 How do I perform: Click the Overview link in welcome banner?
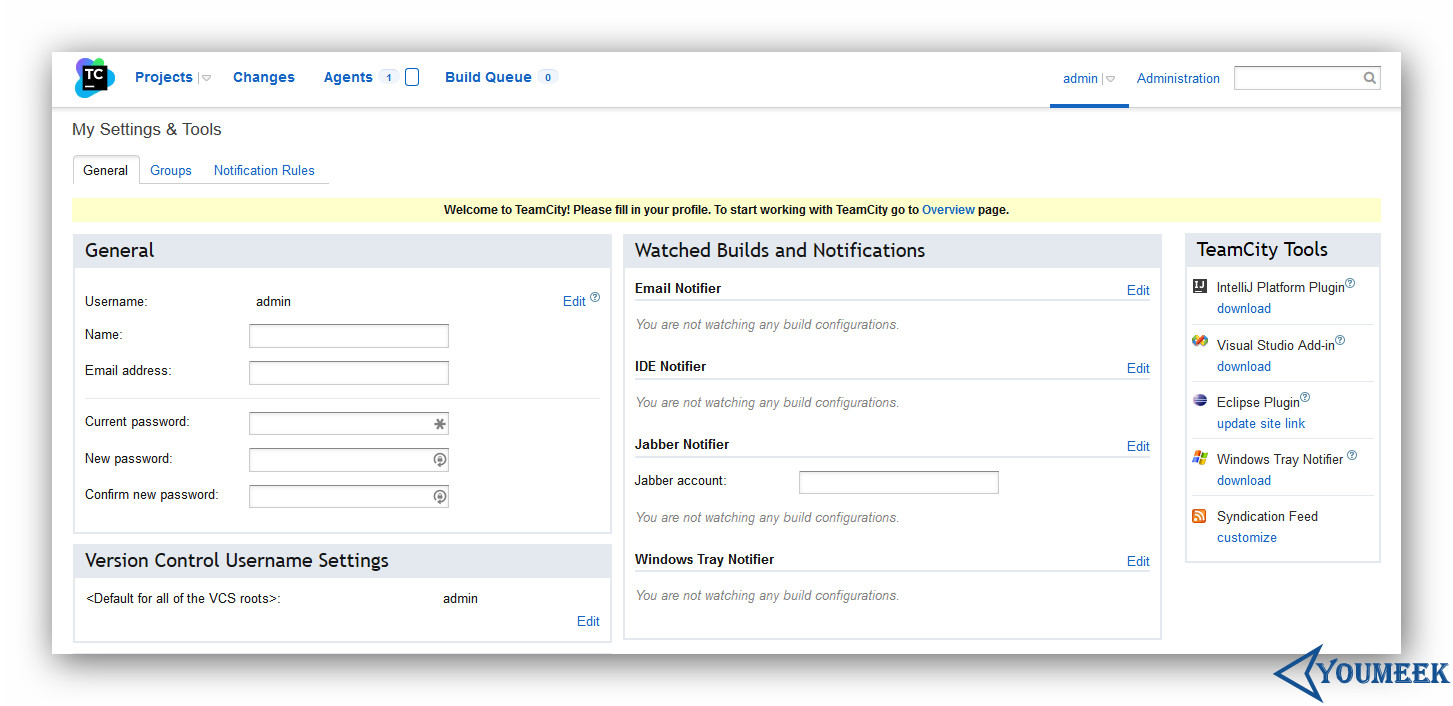(x=948, y=210)
